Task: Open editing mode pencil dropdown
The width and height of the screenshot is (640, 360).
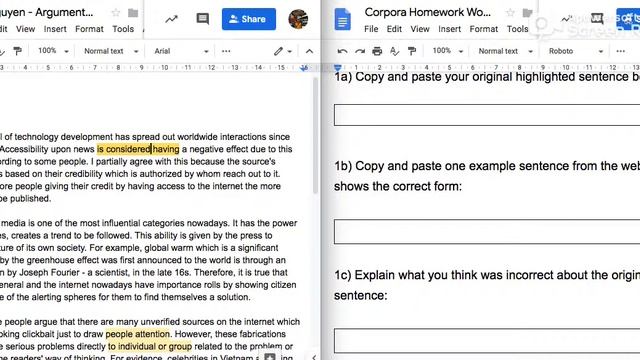Action: (x=283, y=51)
